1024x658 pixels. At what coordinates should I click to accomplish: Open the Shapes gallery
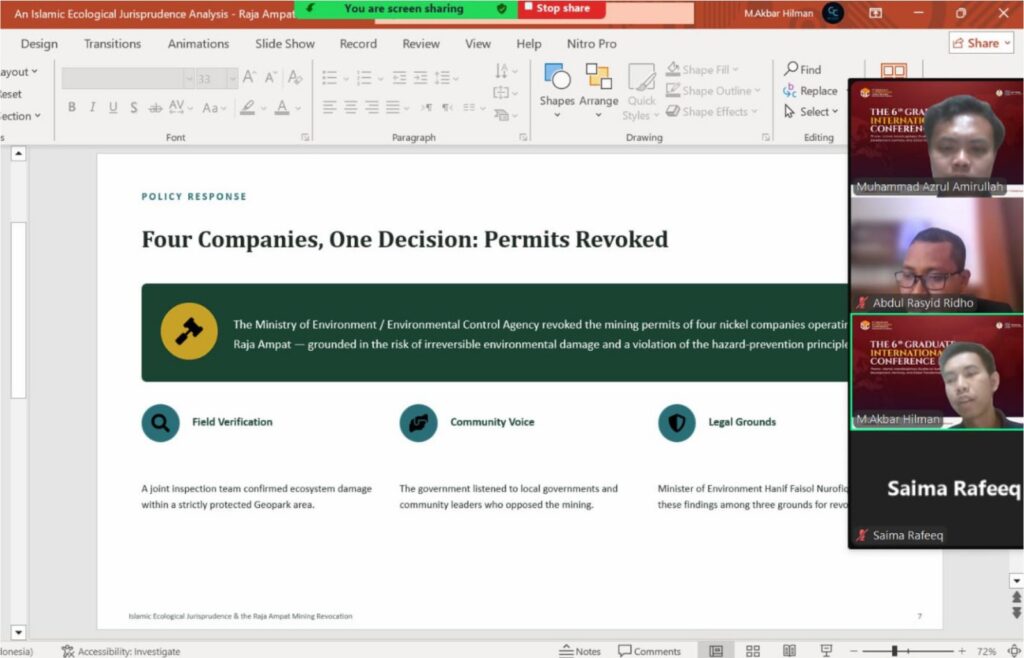[557, 91]
